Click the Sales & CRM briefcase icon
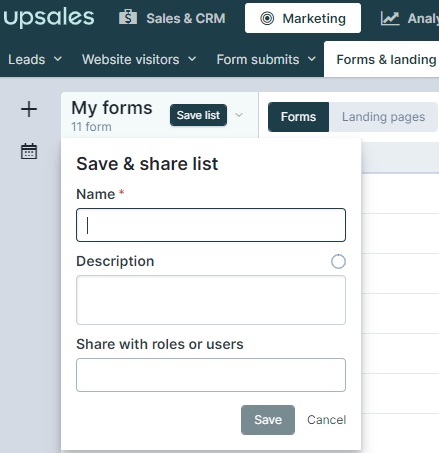439x453 pixels. pos(128,17)
